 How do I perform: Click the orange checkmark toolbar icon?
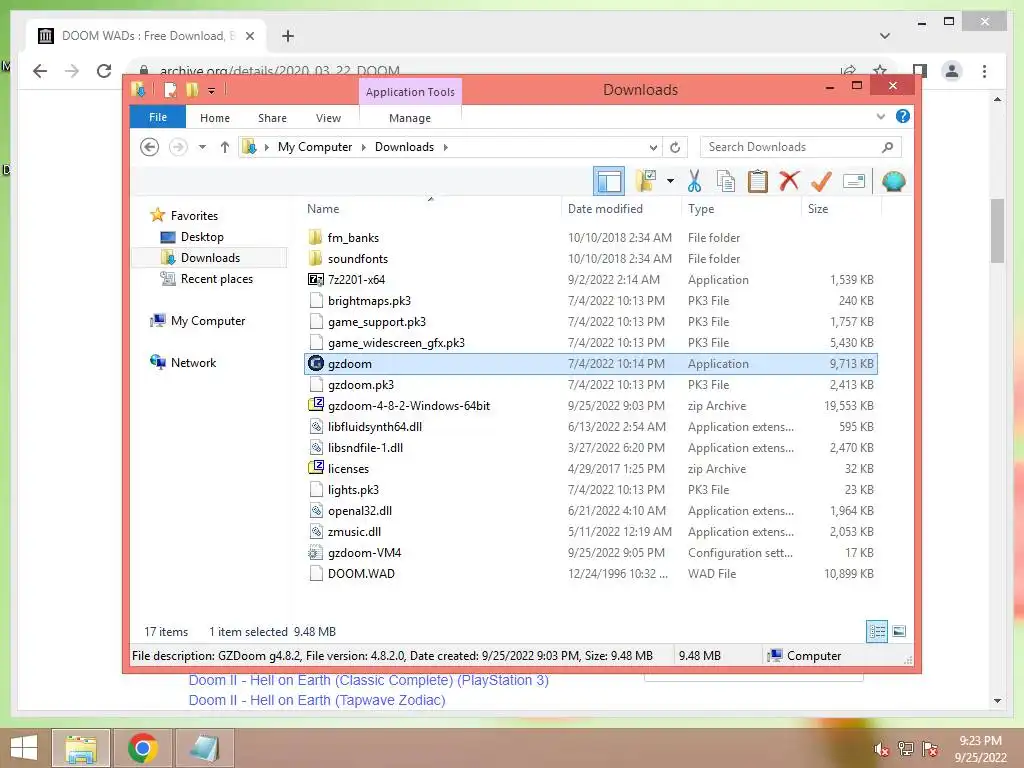tap(821, 181)
